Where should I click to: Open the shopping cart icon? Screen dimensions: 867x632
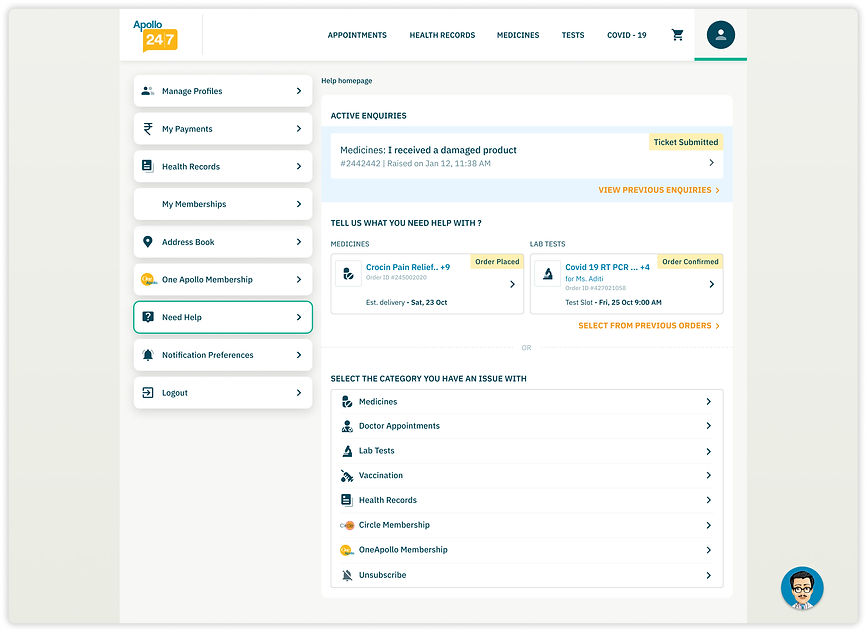click(677, 34)
